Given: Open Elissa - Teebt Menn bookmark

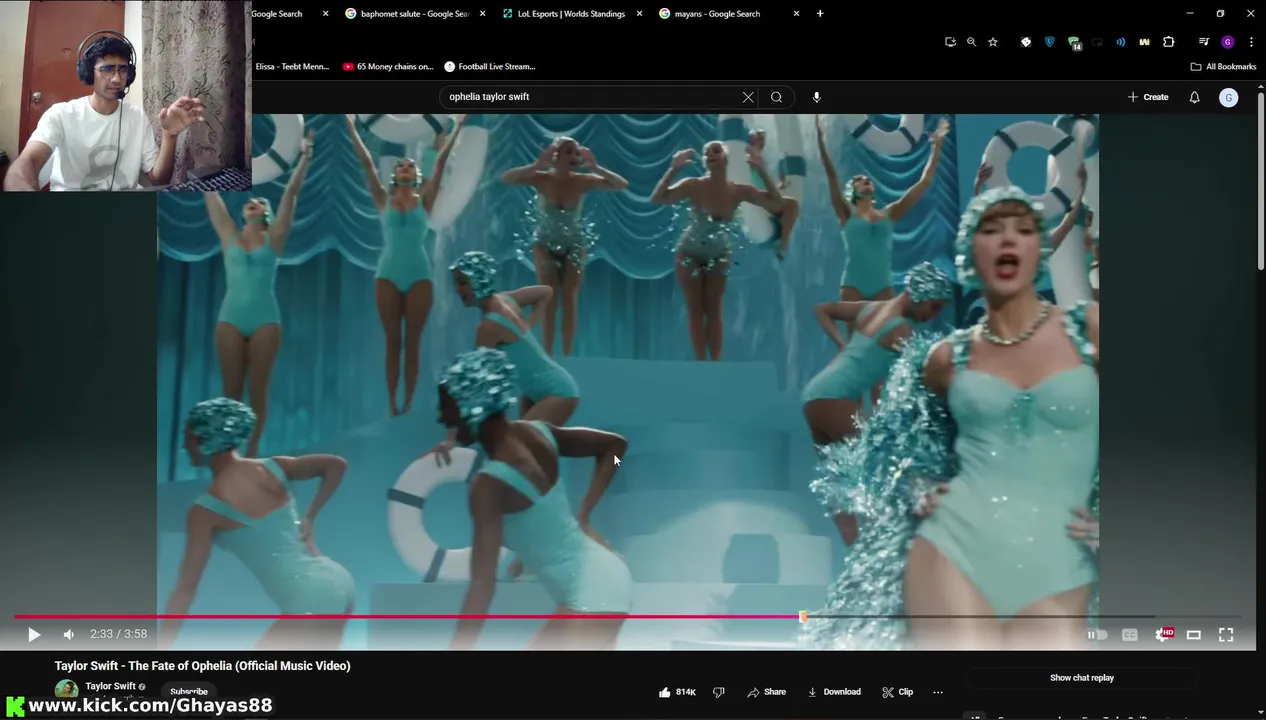Looking at the screenshot, I should [291, 67].
